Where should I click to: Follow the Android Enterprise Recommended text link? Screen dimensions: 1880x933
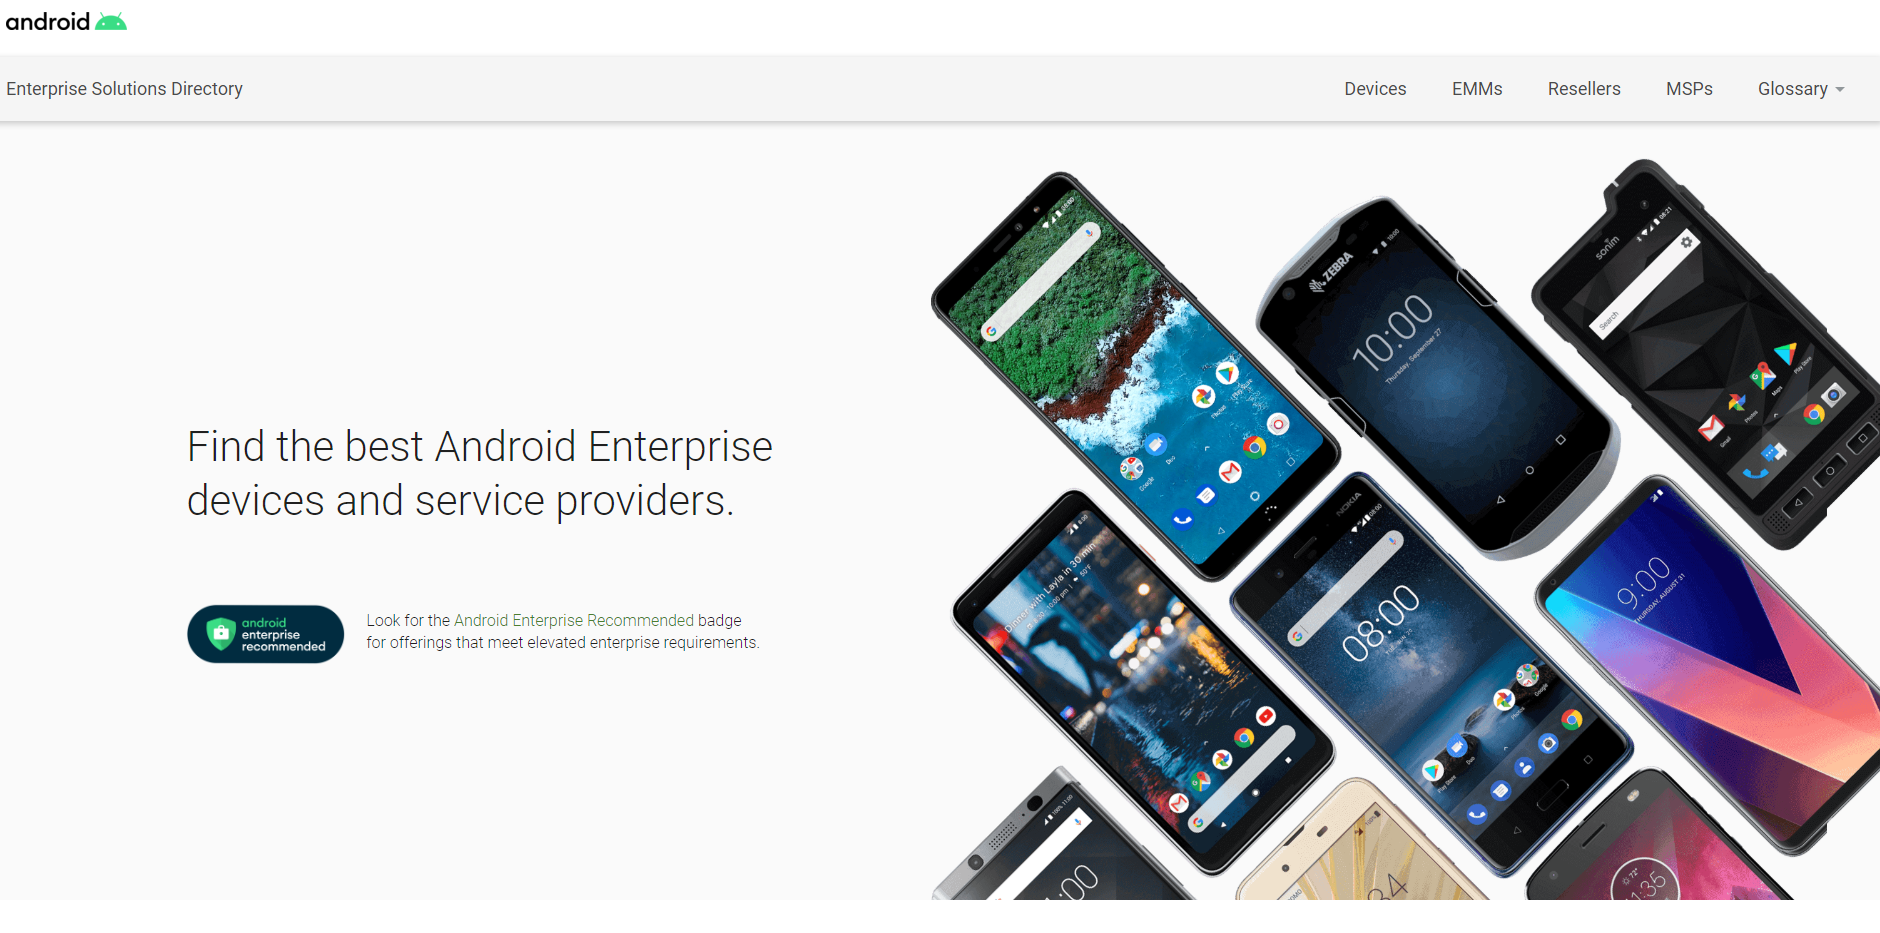(x=573, y=620)
